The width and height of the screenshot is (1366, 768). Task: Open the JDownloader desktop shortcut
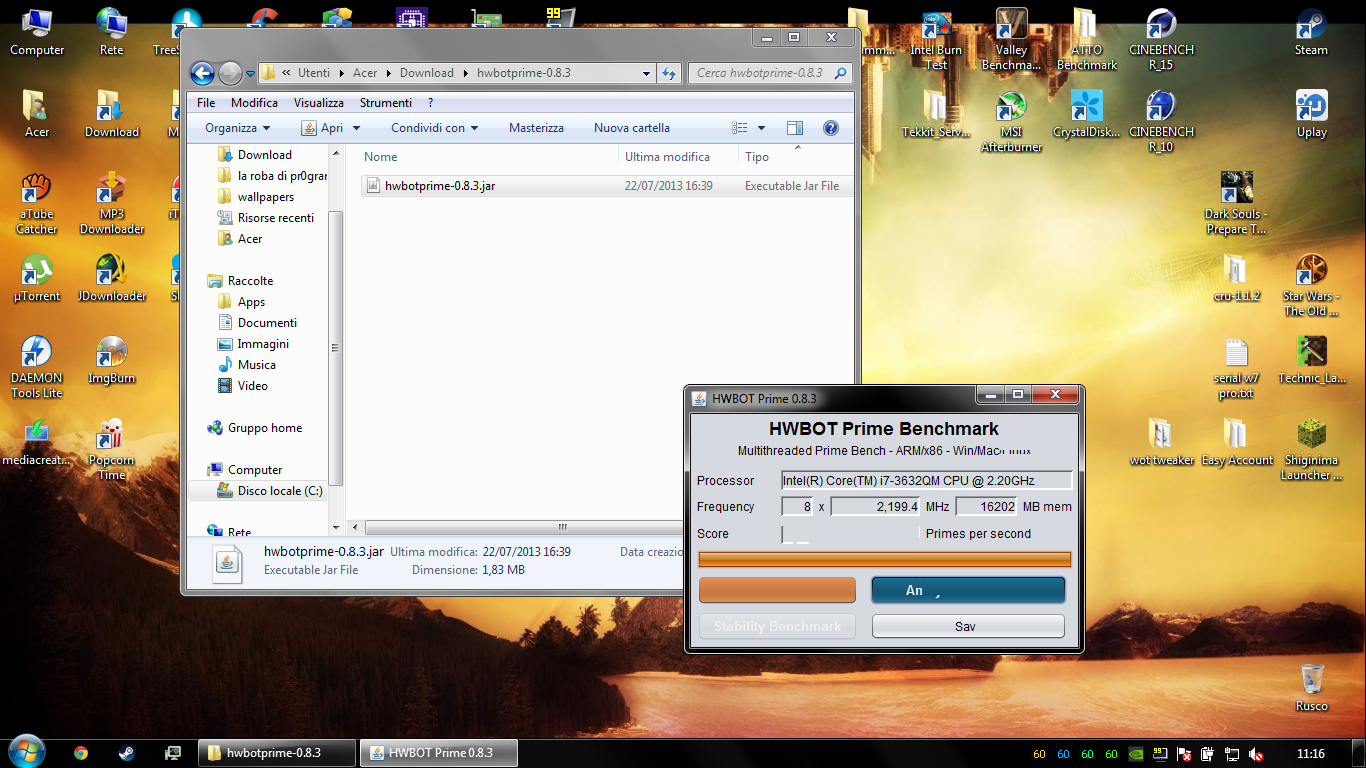pos(111,278)
